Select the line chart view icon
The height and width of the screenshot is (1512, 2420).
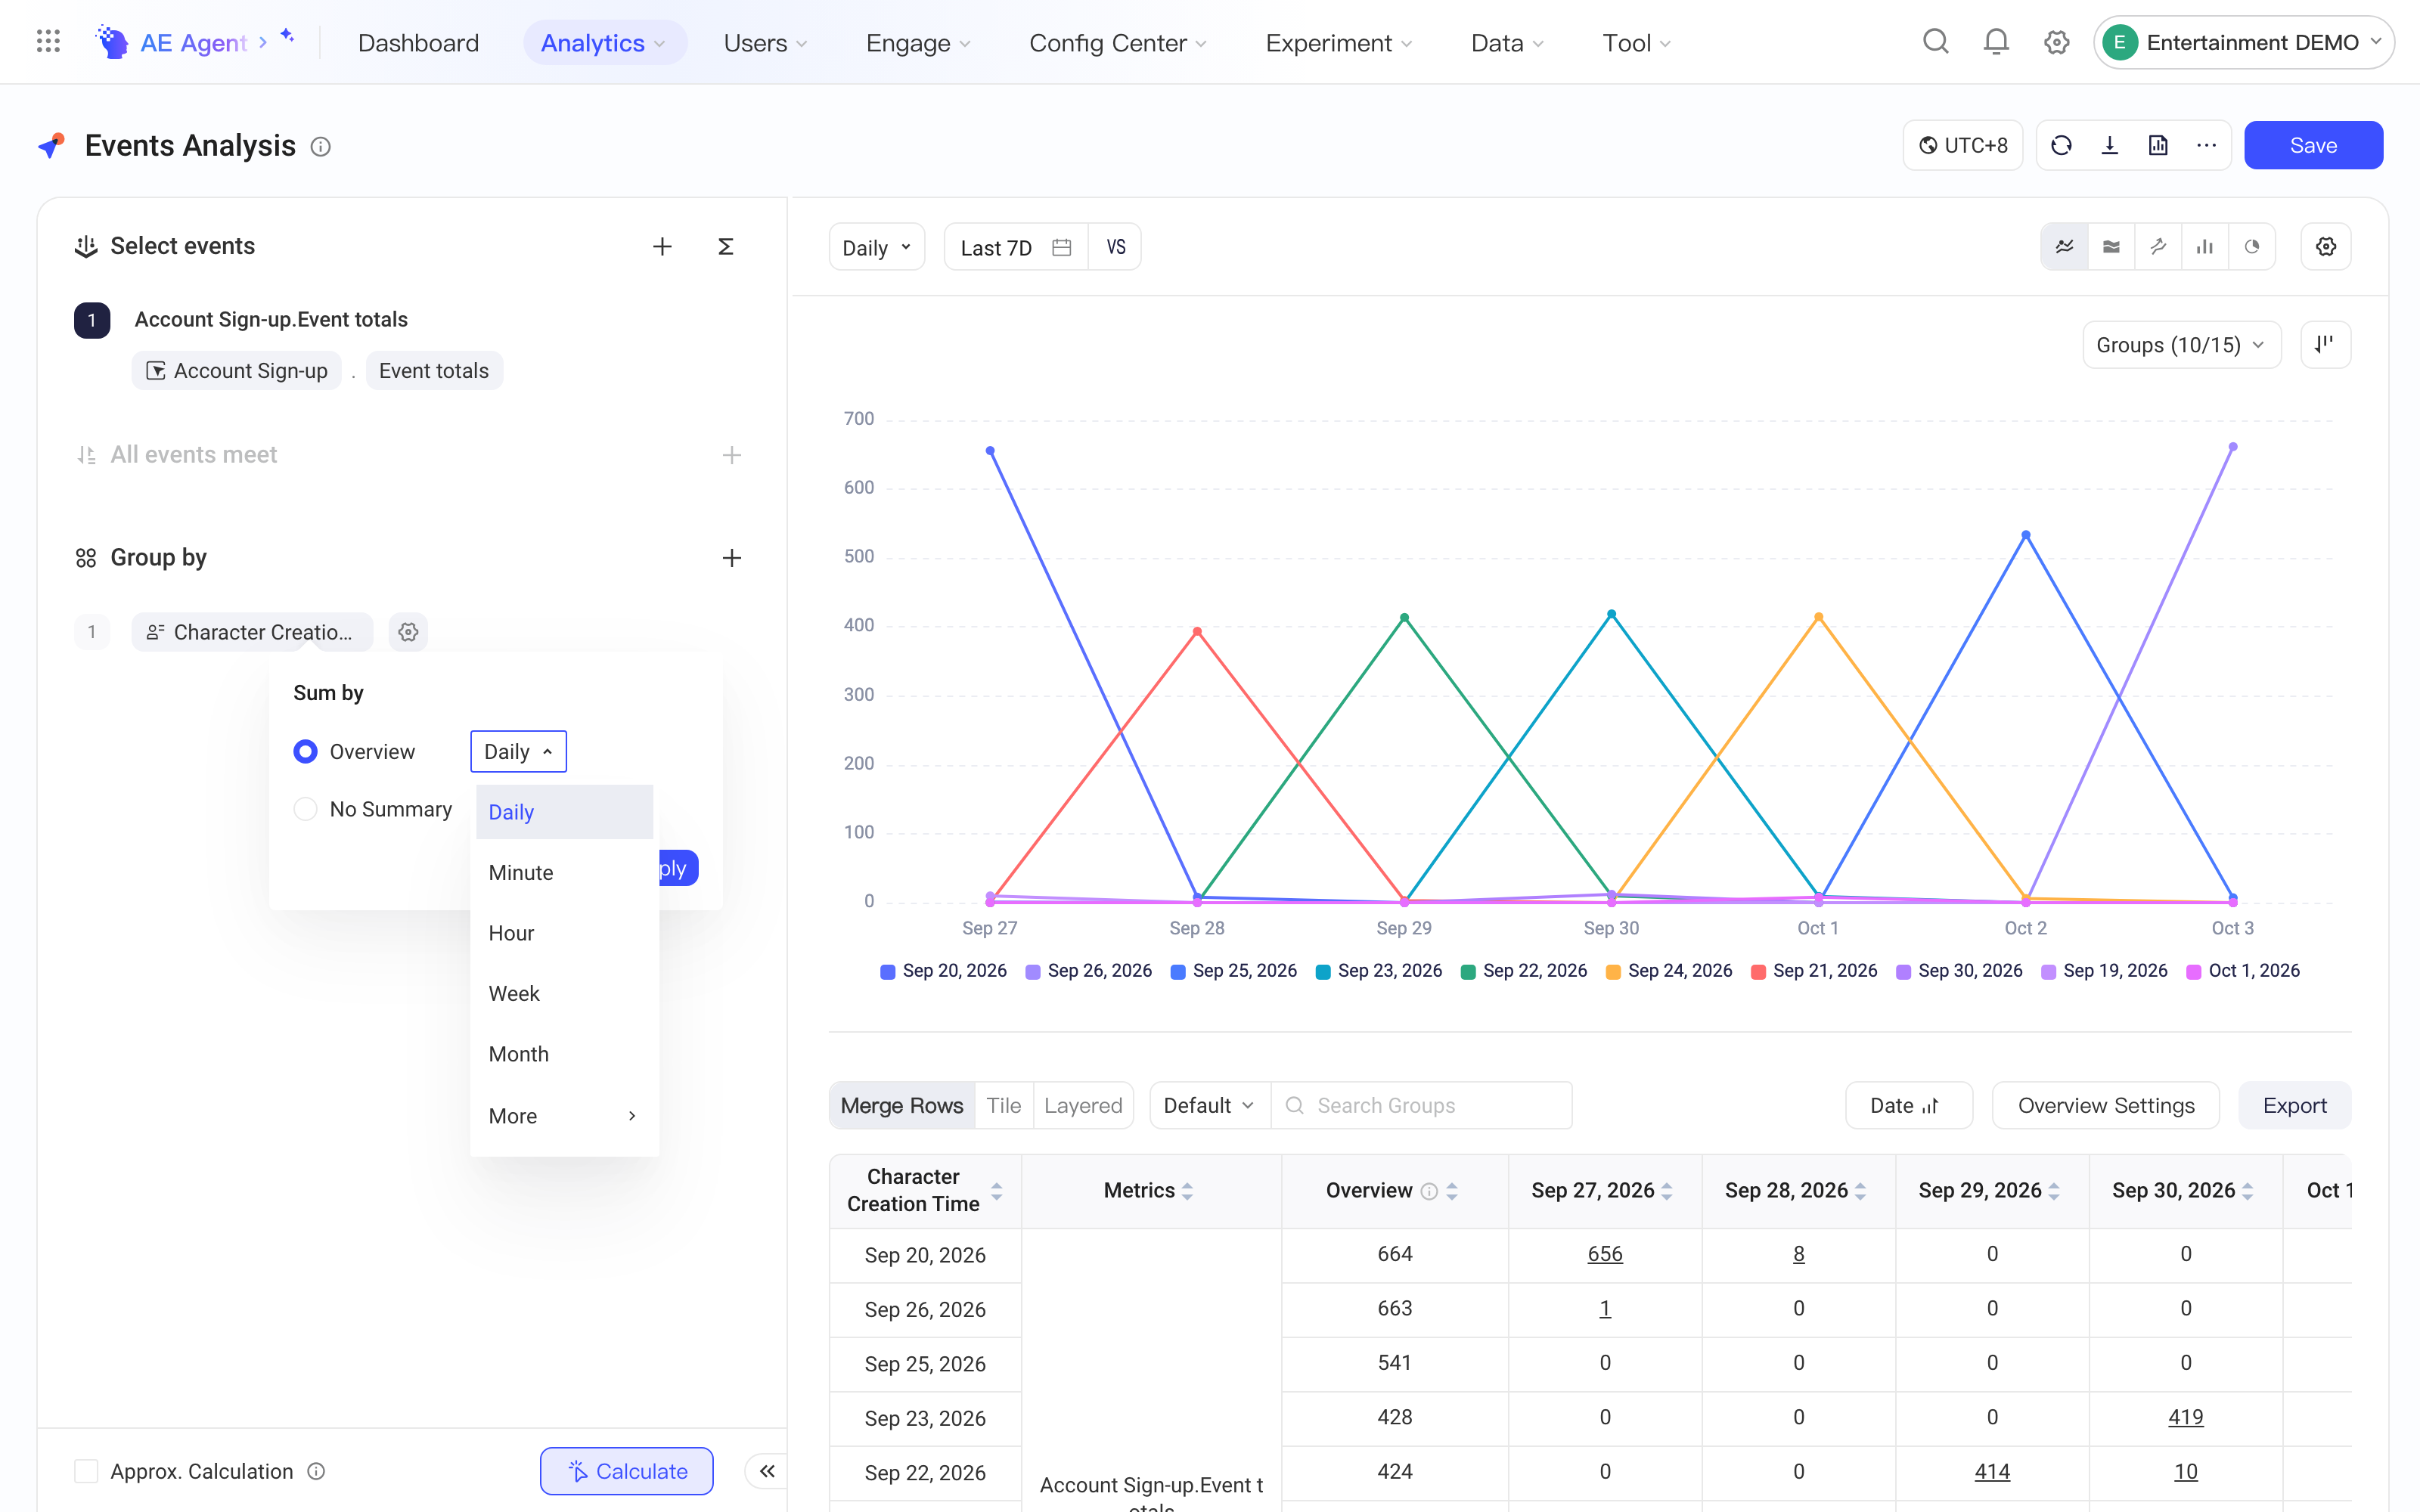[2064, 247]
